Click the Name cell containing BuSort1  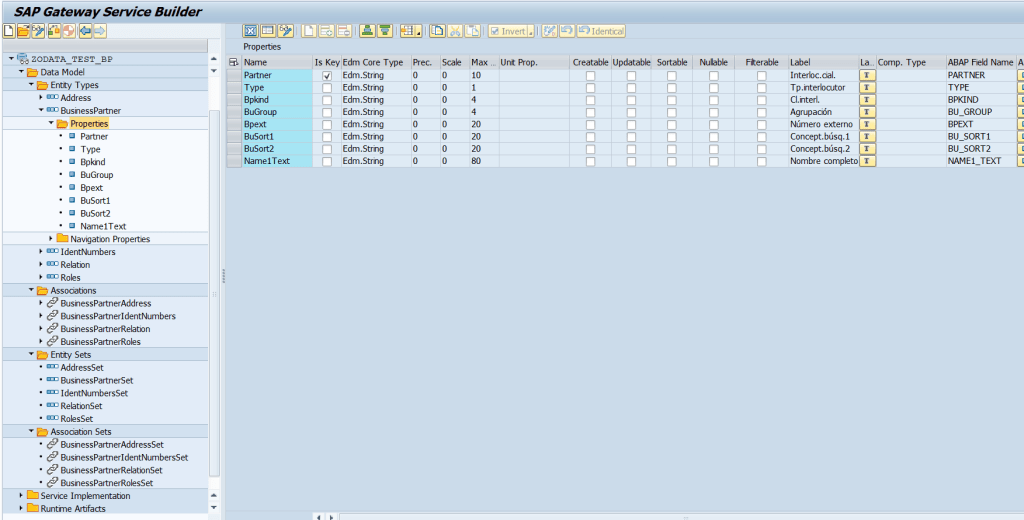click(x=277, y=136)
